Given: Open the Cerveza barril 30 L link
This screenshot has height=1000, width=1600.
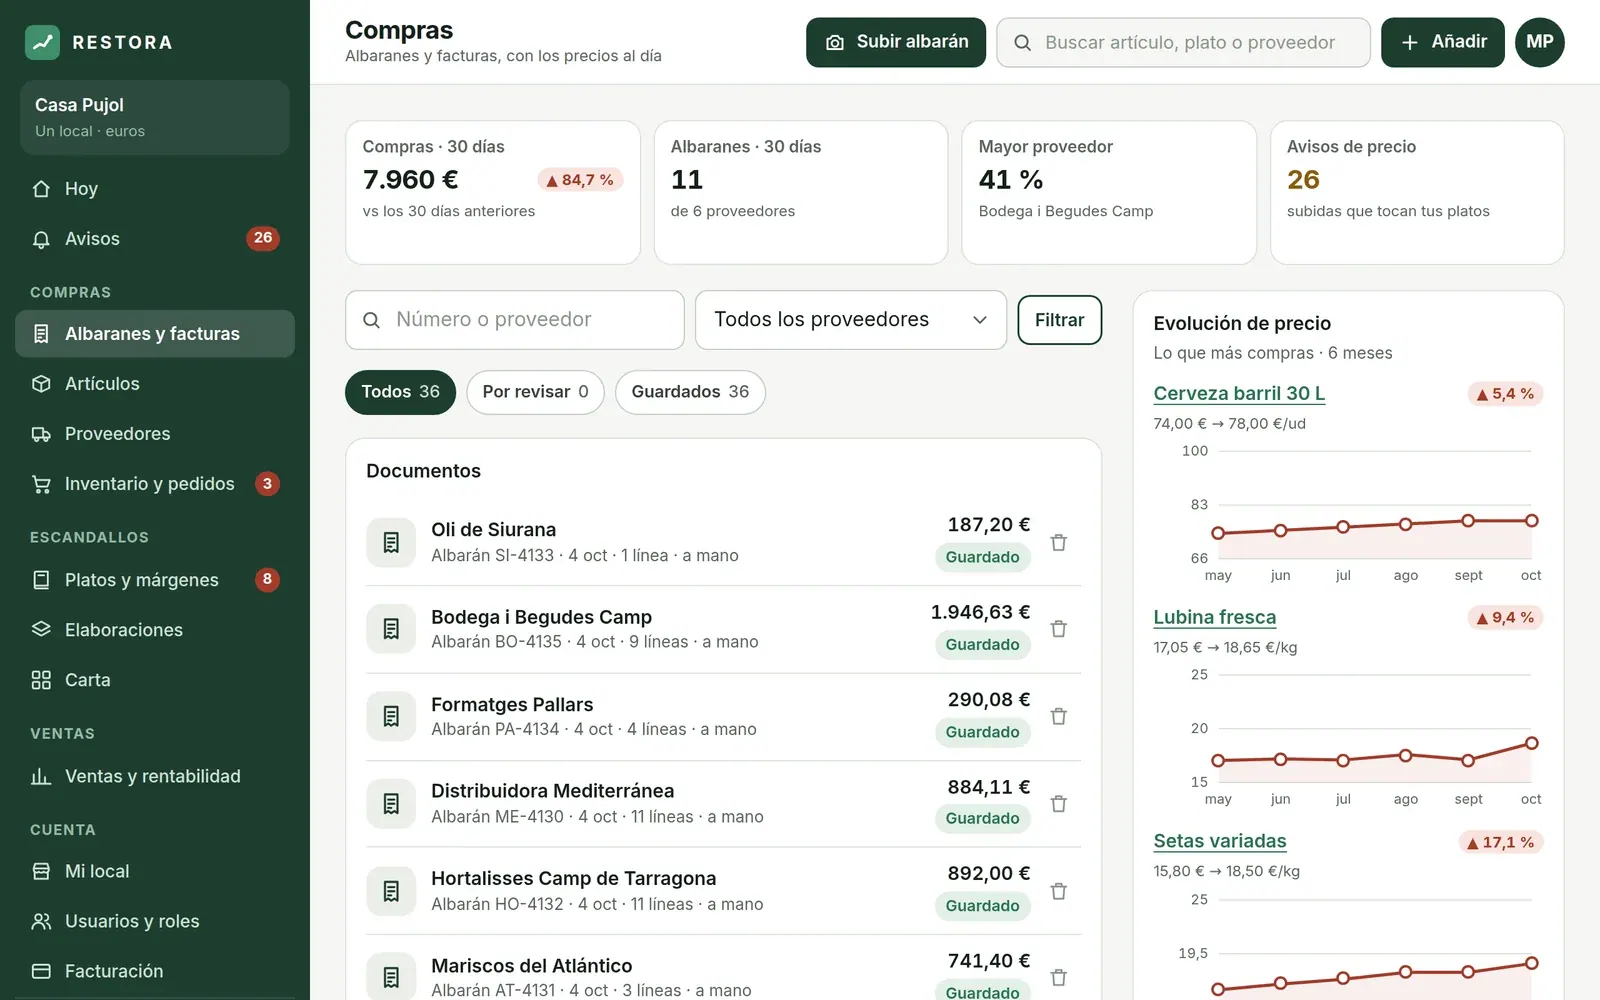Looking at the screenshot, I should 1239,393.
